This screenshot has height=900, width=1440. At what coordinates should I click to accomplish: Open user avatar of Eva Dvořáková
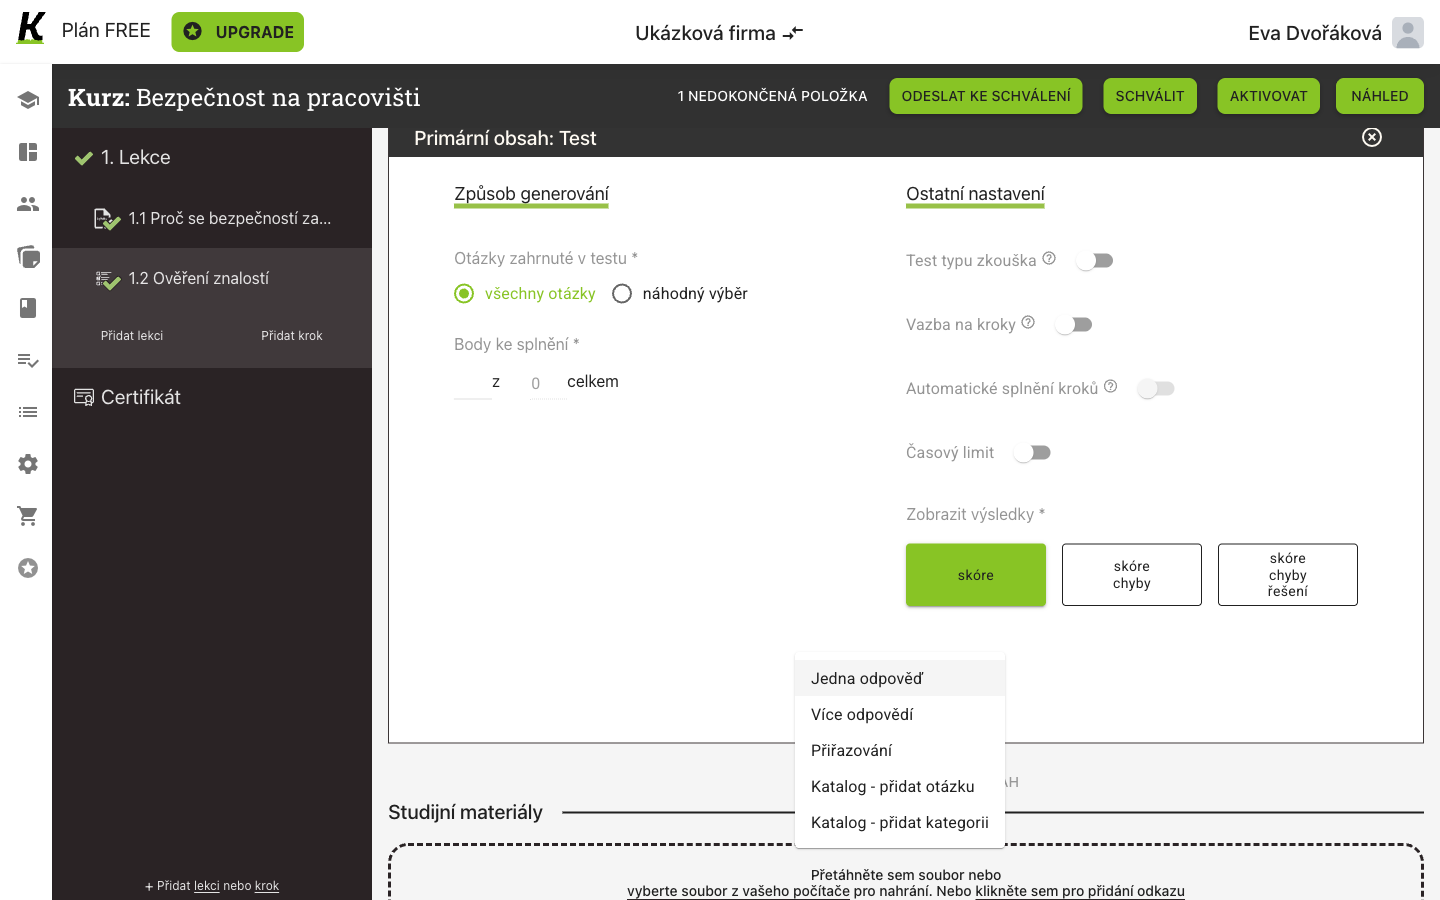point(1408,33)
